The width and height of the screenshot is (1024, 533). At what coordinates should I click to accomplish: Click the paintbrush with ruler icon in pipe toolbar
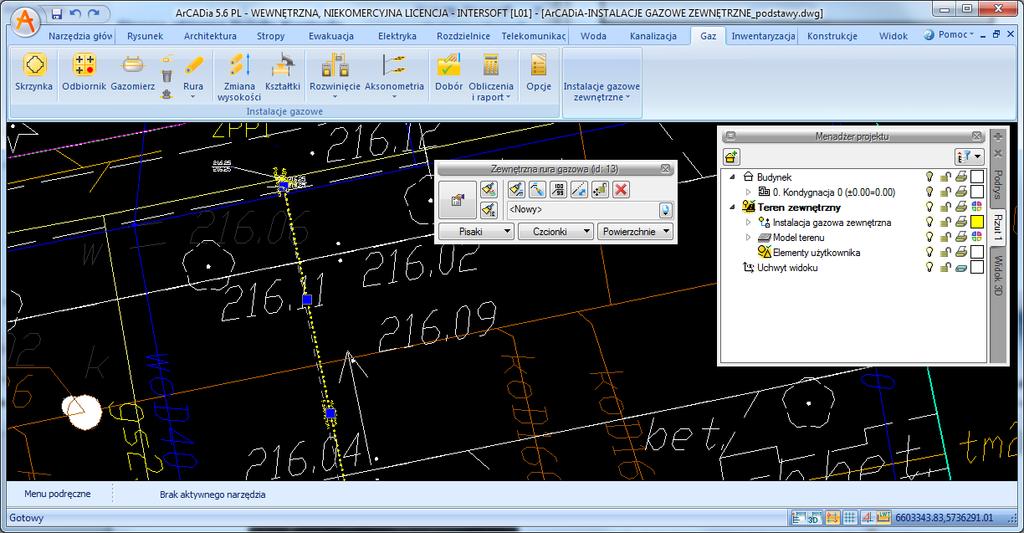point(517,190)
